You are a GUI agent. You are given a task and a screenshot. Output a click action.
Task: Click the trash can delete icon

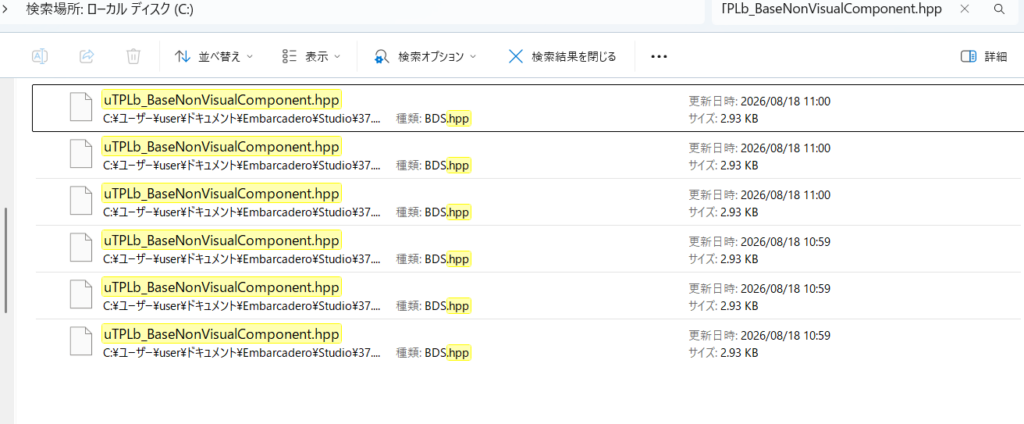click(133, 57)
